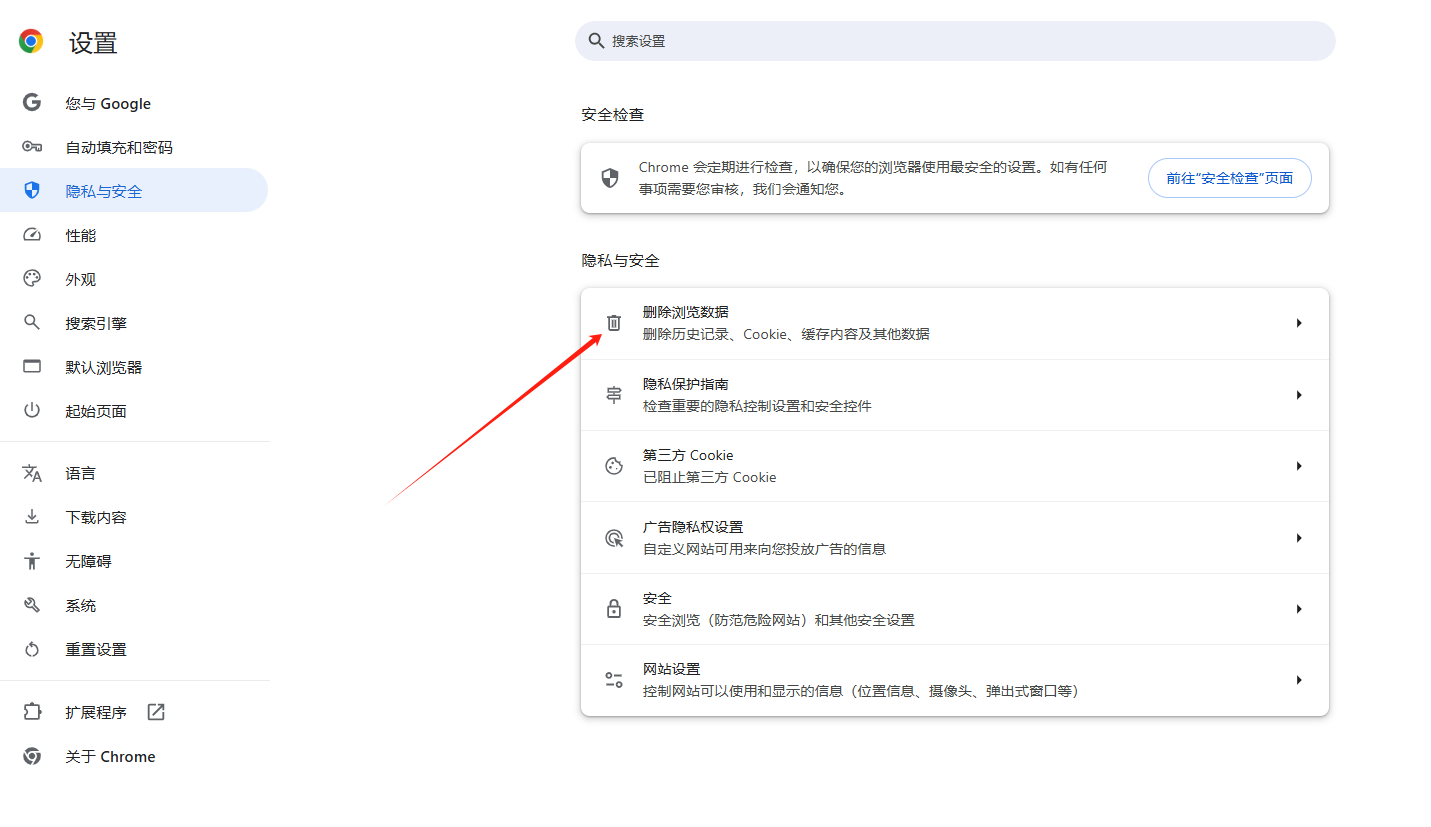The image size is (1431, 827).
Task: Open 下载内容 in the sidebar
Action: [x=134, y=517]
